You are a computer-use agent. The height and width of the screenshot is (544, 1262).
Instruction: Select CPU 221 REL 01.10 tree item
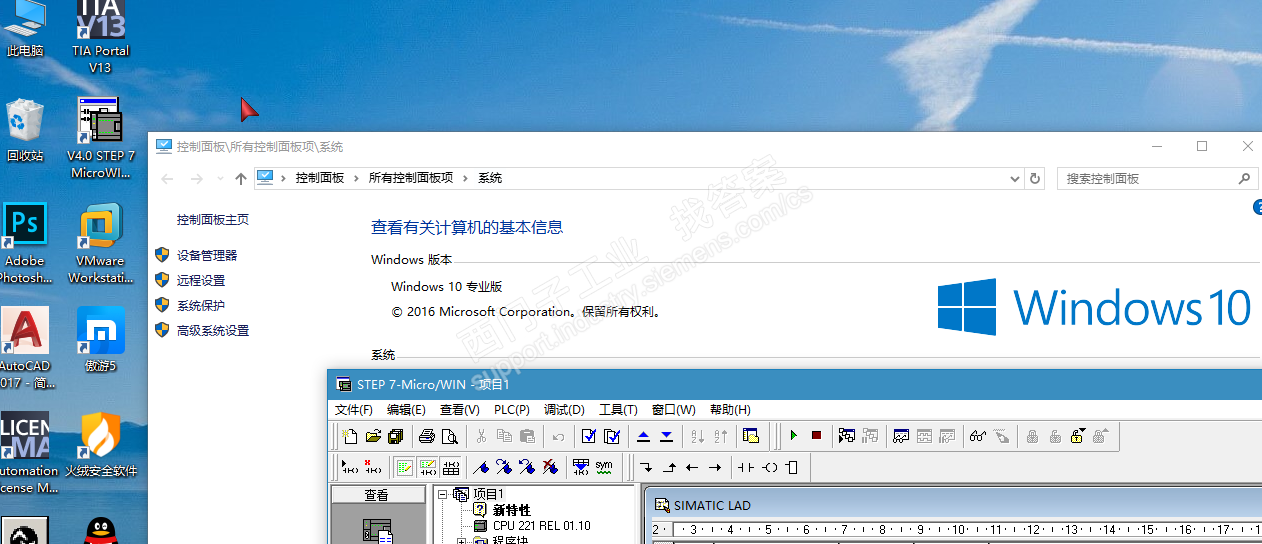click(541, 526)
